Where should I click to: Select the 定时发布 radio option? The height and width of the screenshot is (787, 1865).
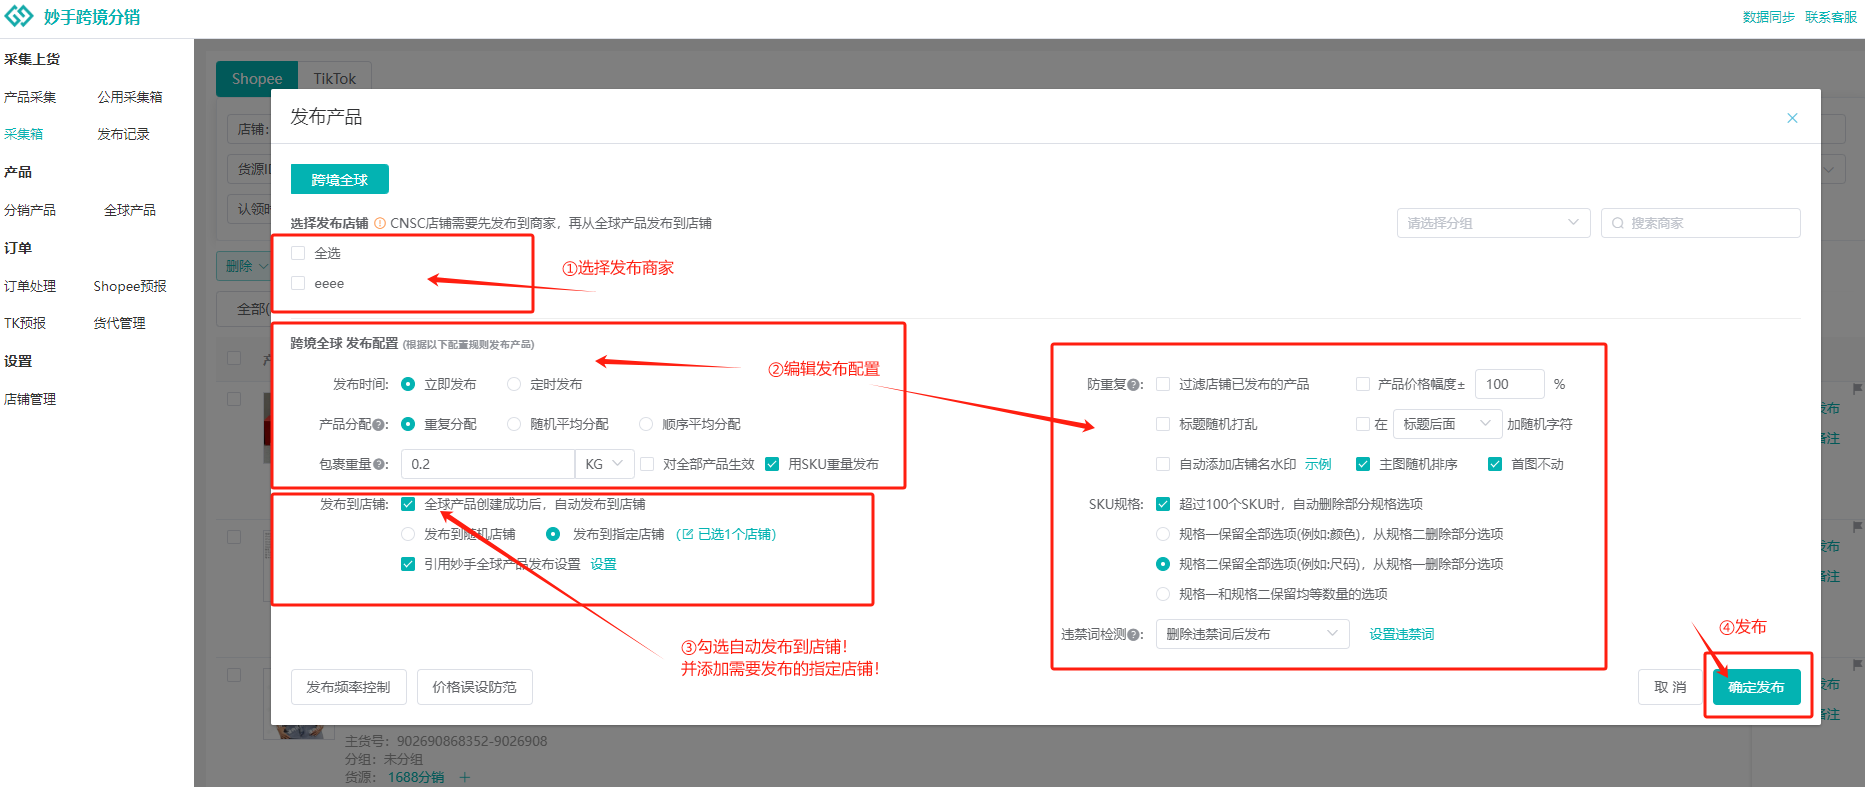coord(514,384)
